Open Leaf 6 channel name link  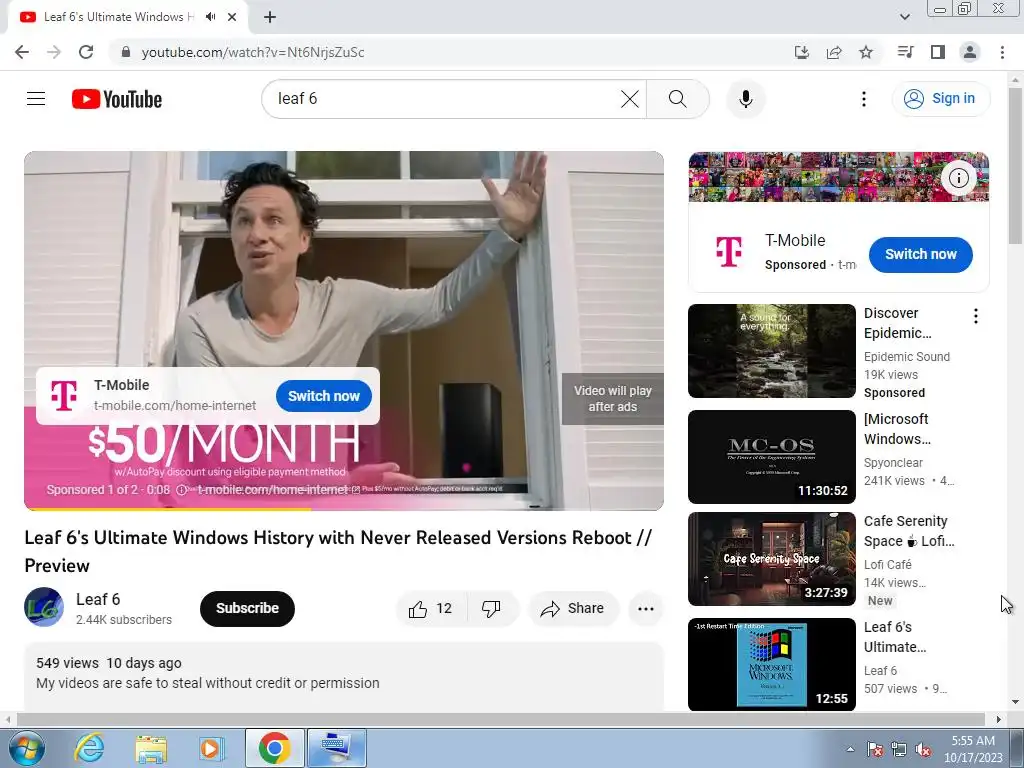98,600
